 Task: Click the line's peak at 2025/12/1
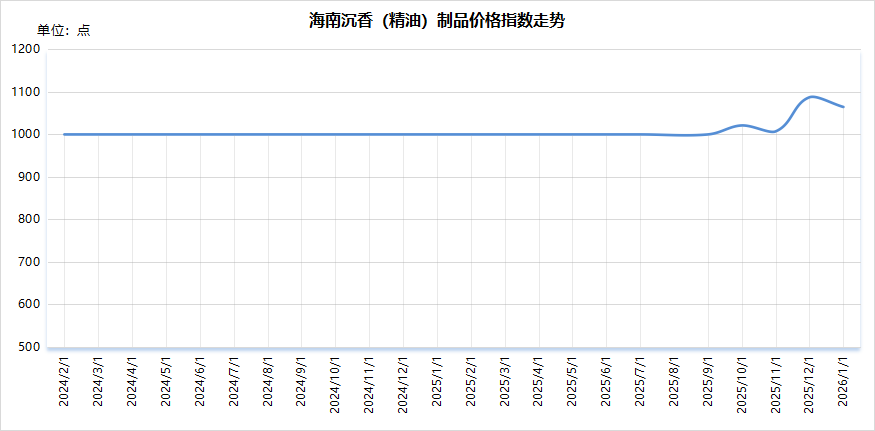(810, 97)
